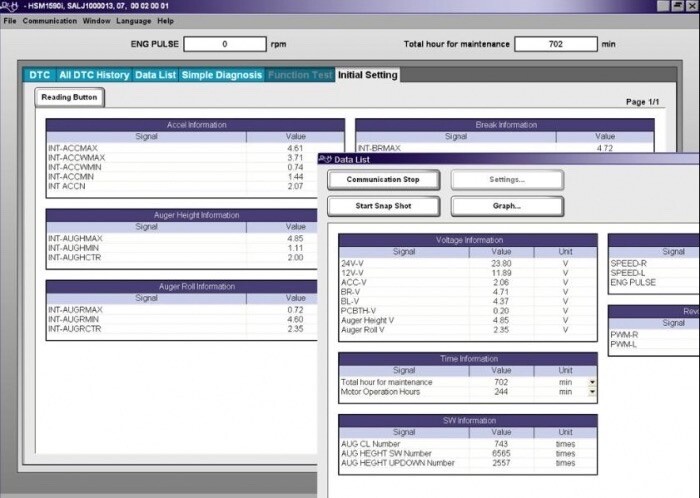
Task: Click the Settings... button
Action: (507, 179)
